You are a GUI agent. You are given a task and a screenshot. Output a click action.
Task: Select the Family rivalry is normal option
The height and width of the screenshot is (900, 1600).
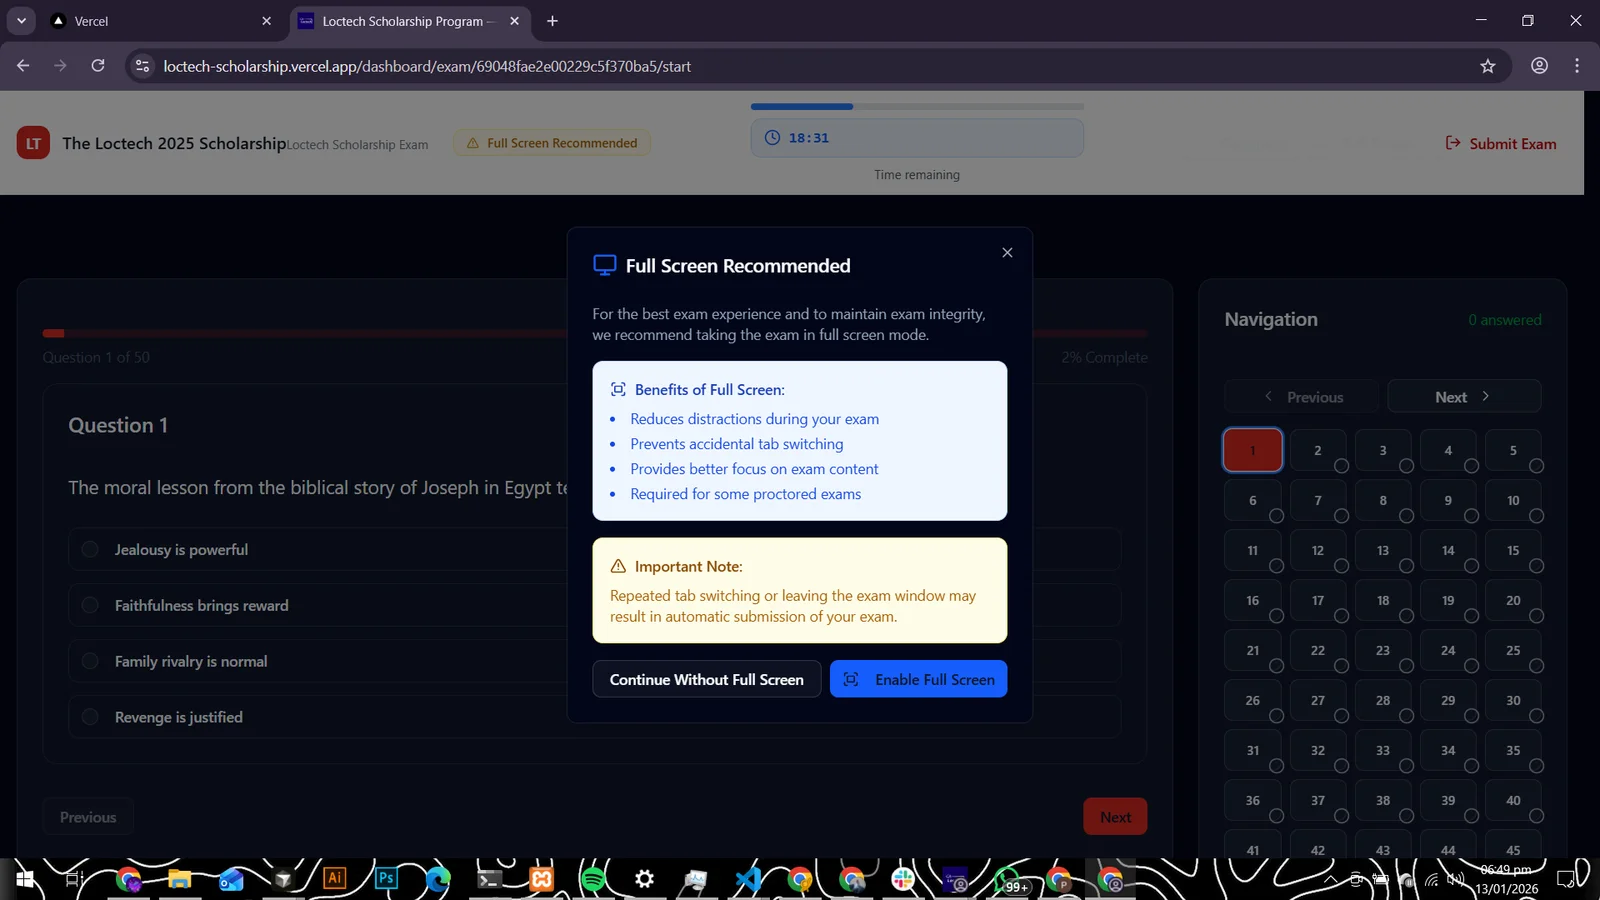click(594, 661)
